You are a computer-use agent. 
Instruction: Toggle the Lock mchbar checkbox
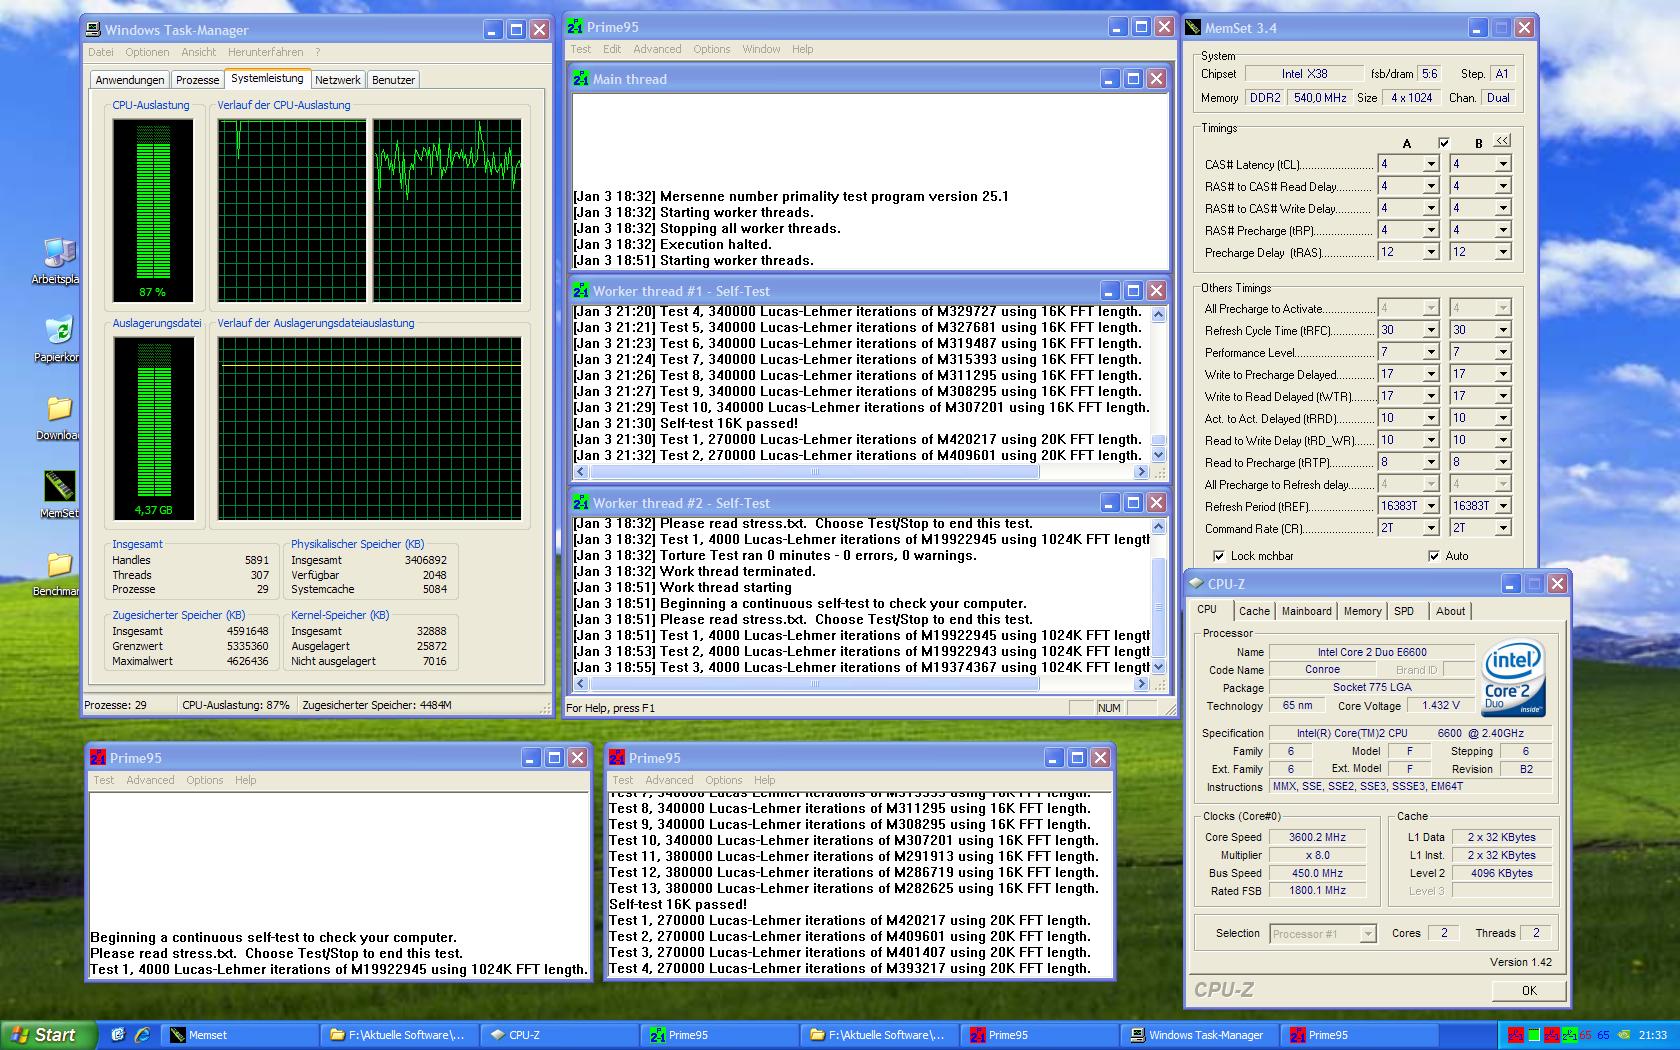point(1218,556)
